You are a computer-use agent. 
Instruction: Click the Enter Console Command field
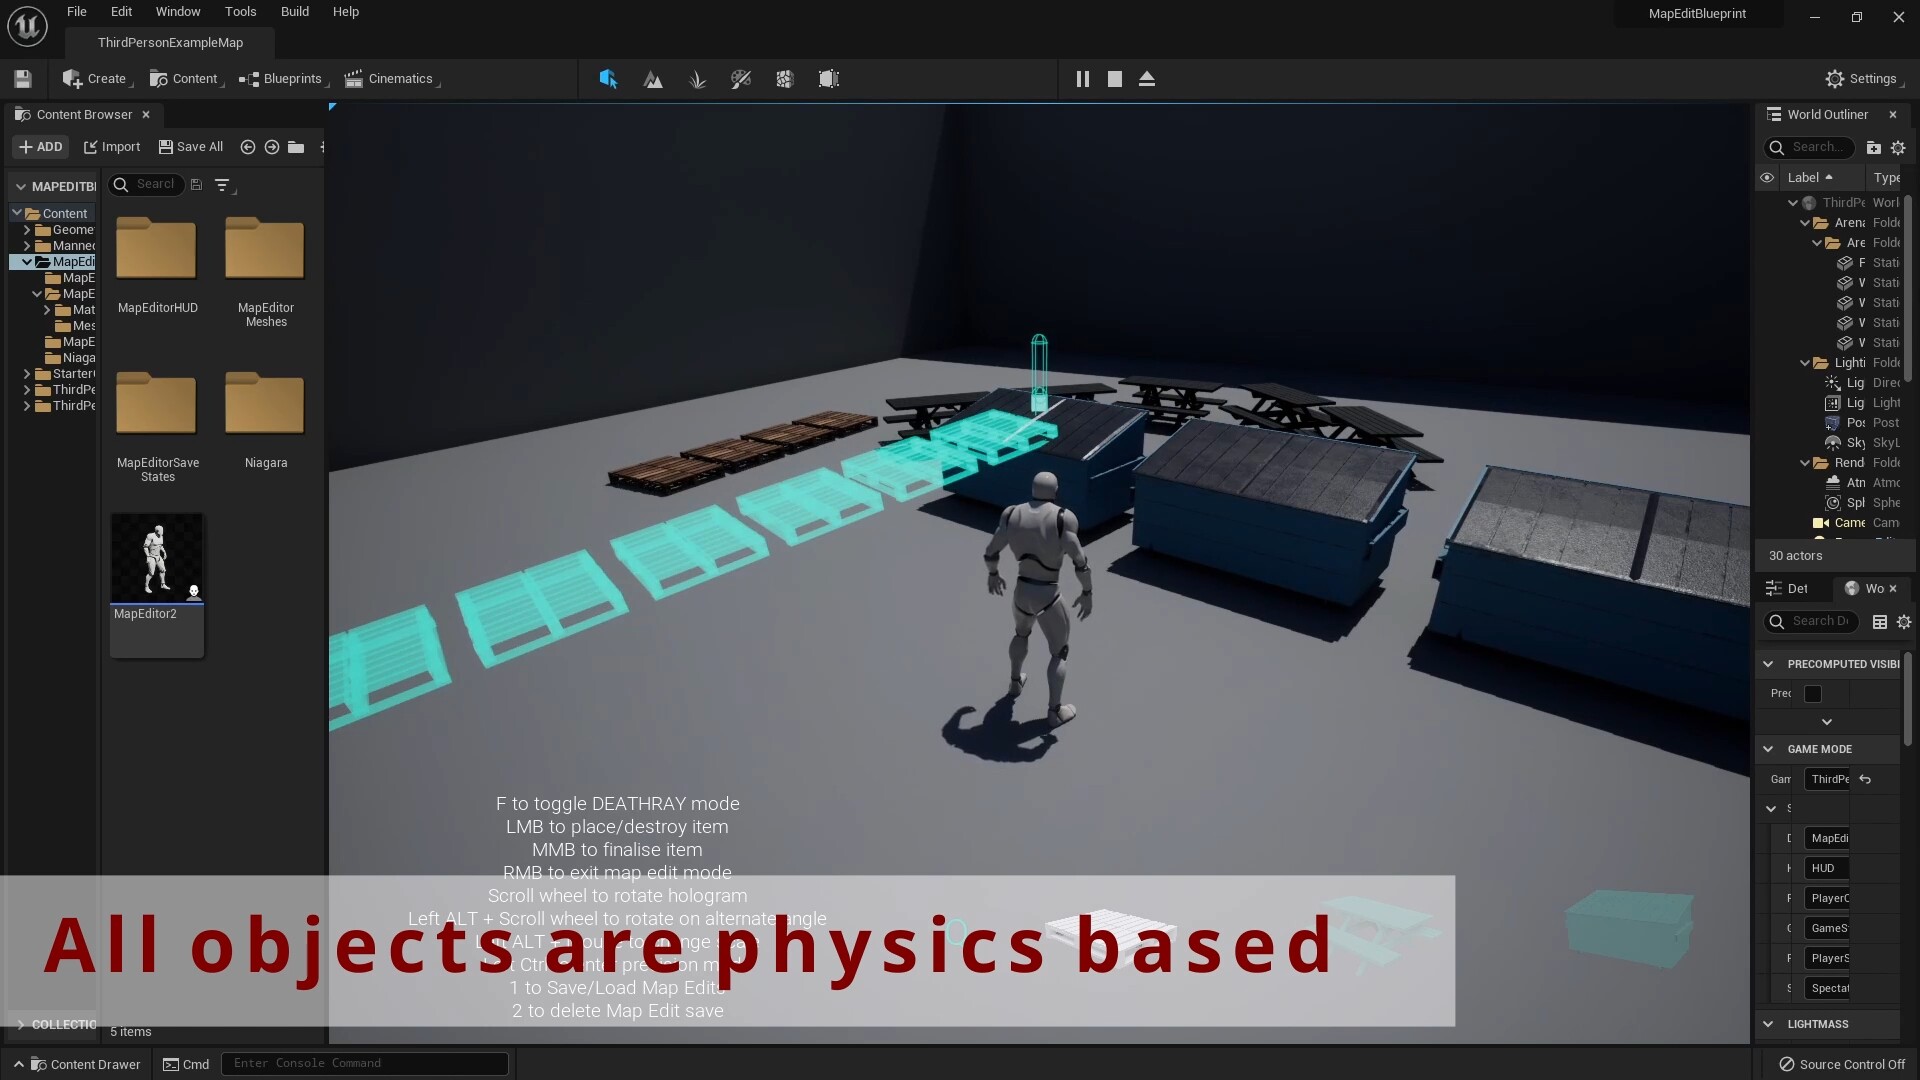(365, 1063)
